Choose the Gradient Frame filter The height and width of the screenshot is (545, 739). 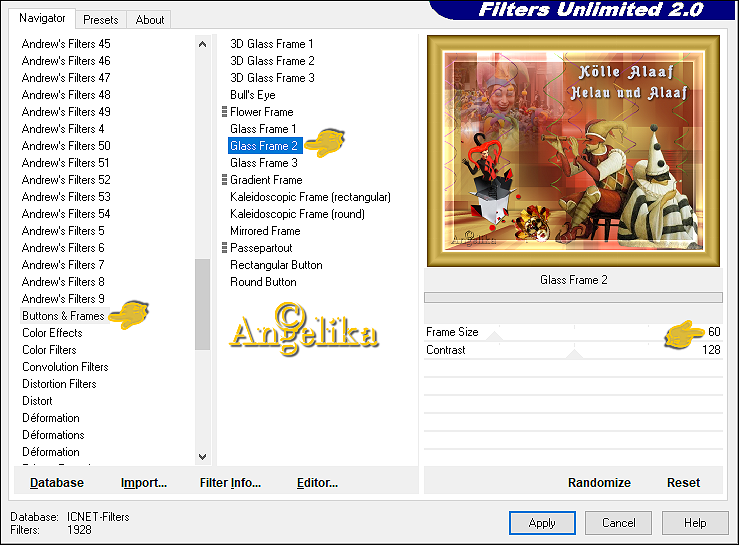pyautogui.click(x=266, y=180)
